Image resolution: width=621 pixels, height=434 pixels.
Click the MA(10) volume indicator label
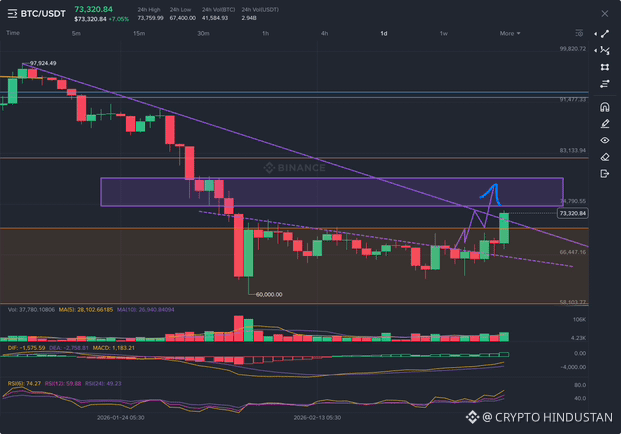(x=145, y=310)
